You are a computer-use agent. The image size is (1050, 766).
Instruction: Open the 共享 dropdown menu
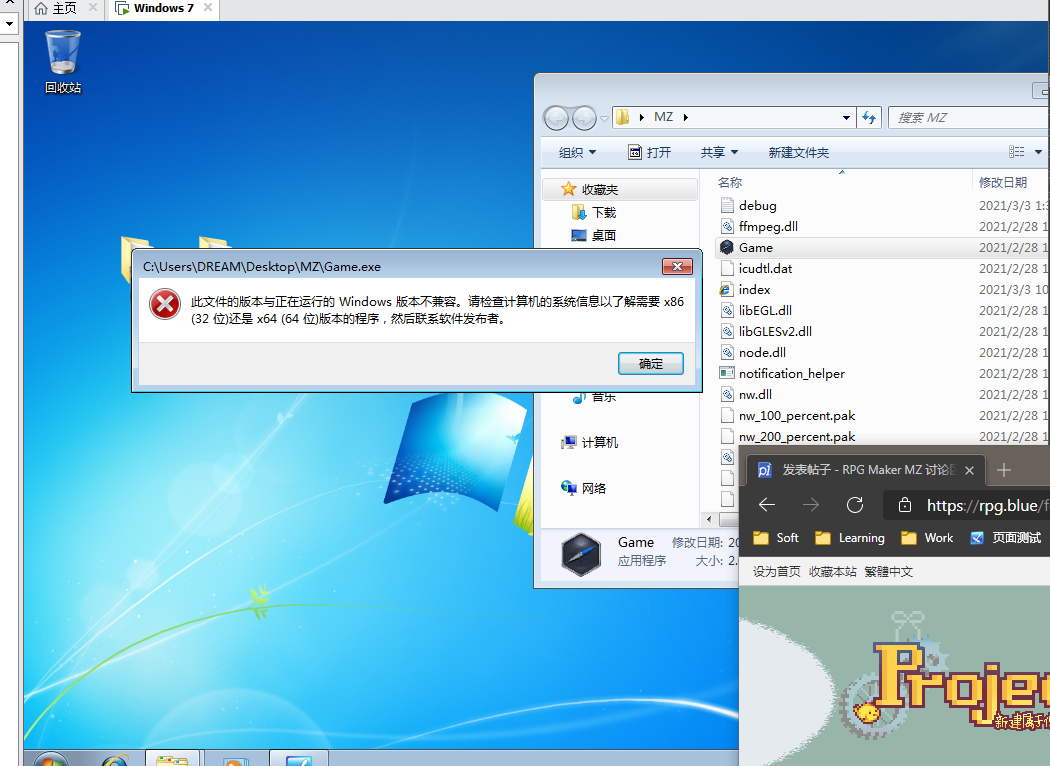pos(719,153)
